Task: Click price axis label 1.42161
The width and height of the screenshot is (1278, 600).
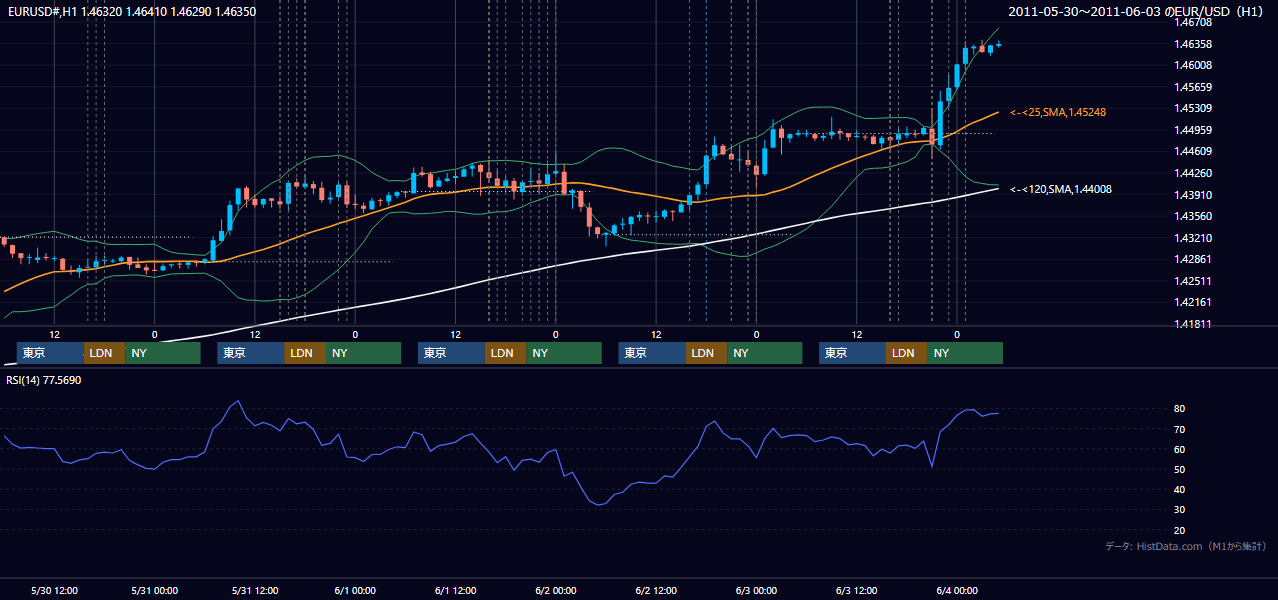Action: (x=1193, y=302)
